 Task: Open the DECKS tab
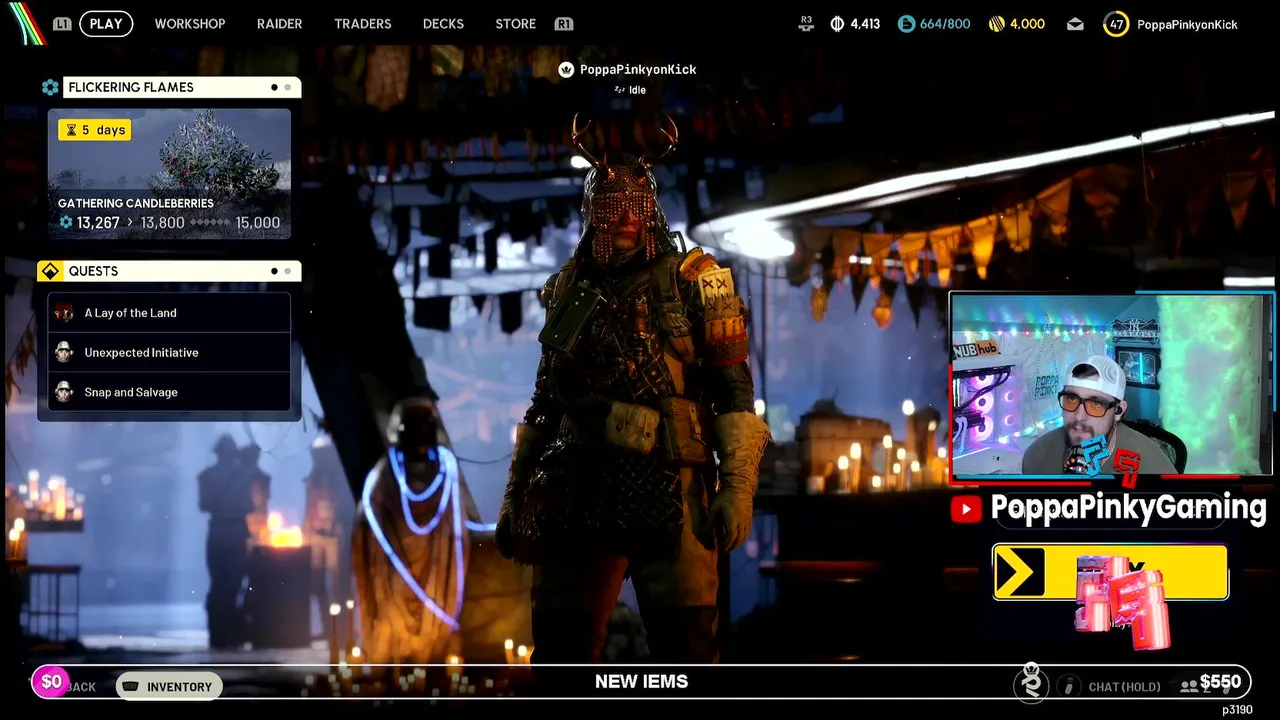[x=443, y=24]
